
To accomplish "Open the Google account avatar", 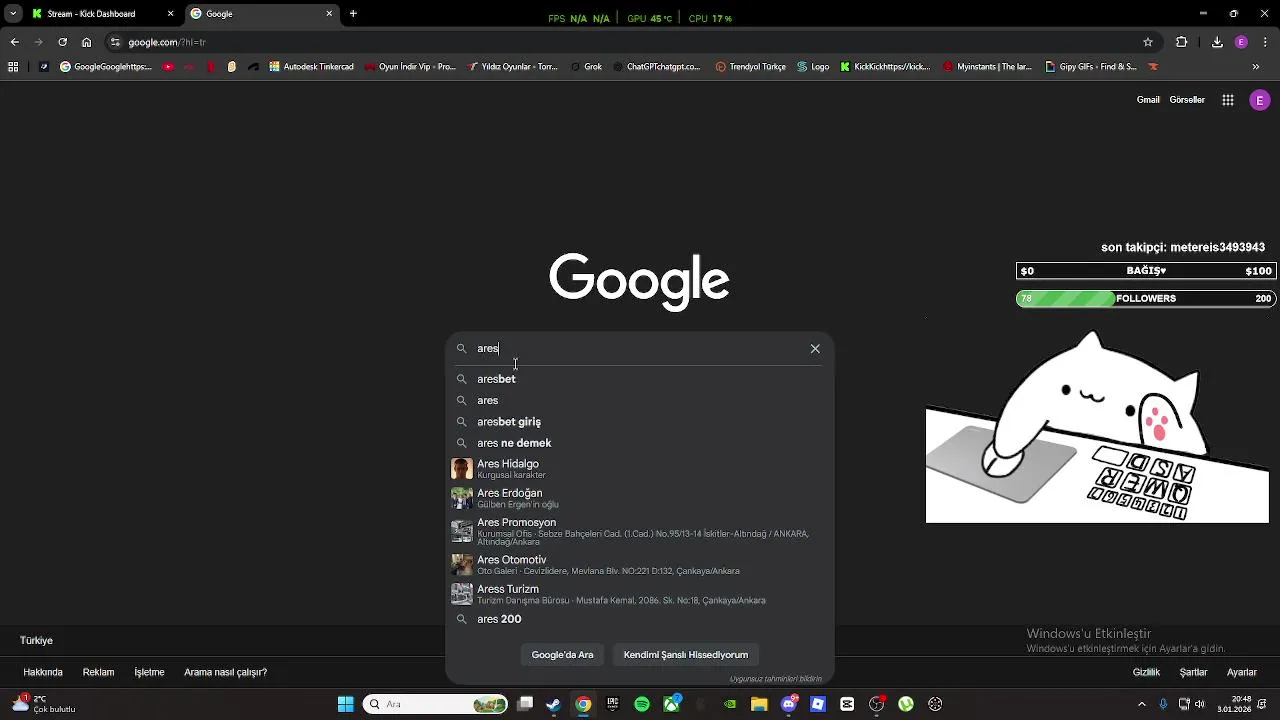I will (1260, 100).
